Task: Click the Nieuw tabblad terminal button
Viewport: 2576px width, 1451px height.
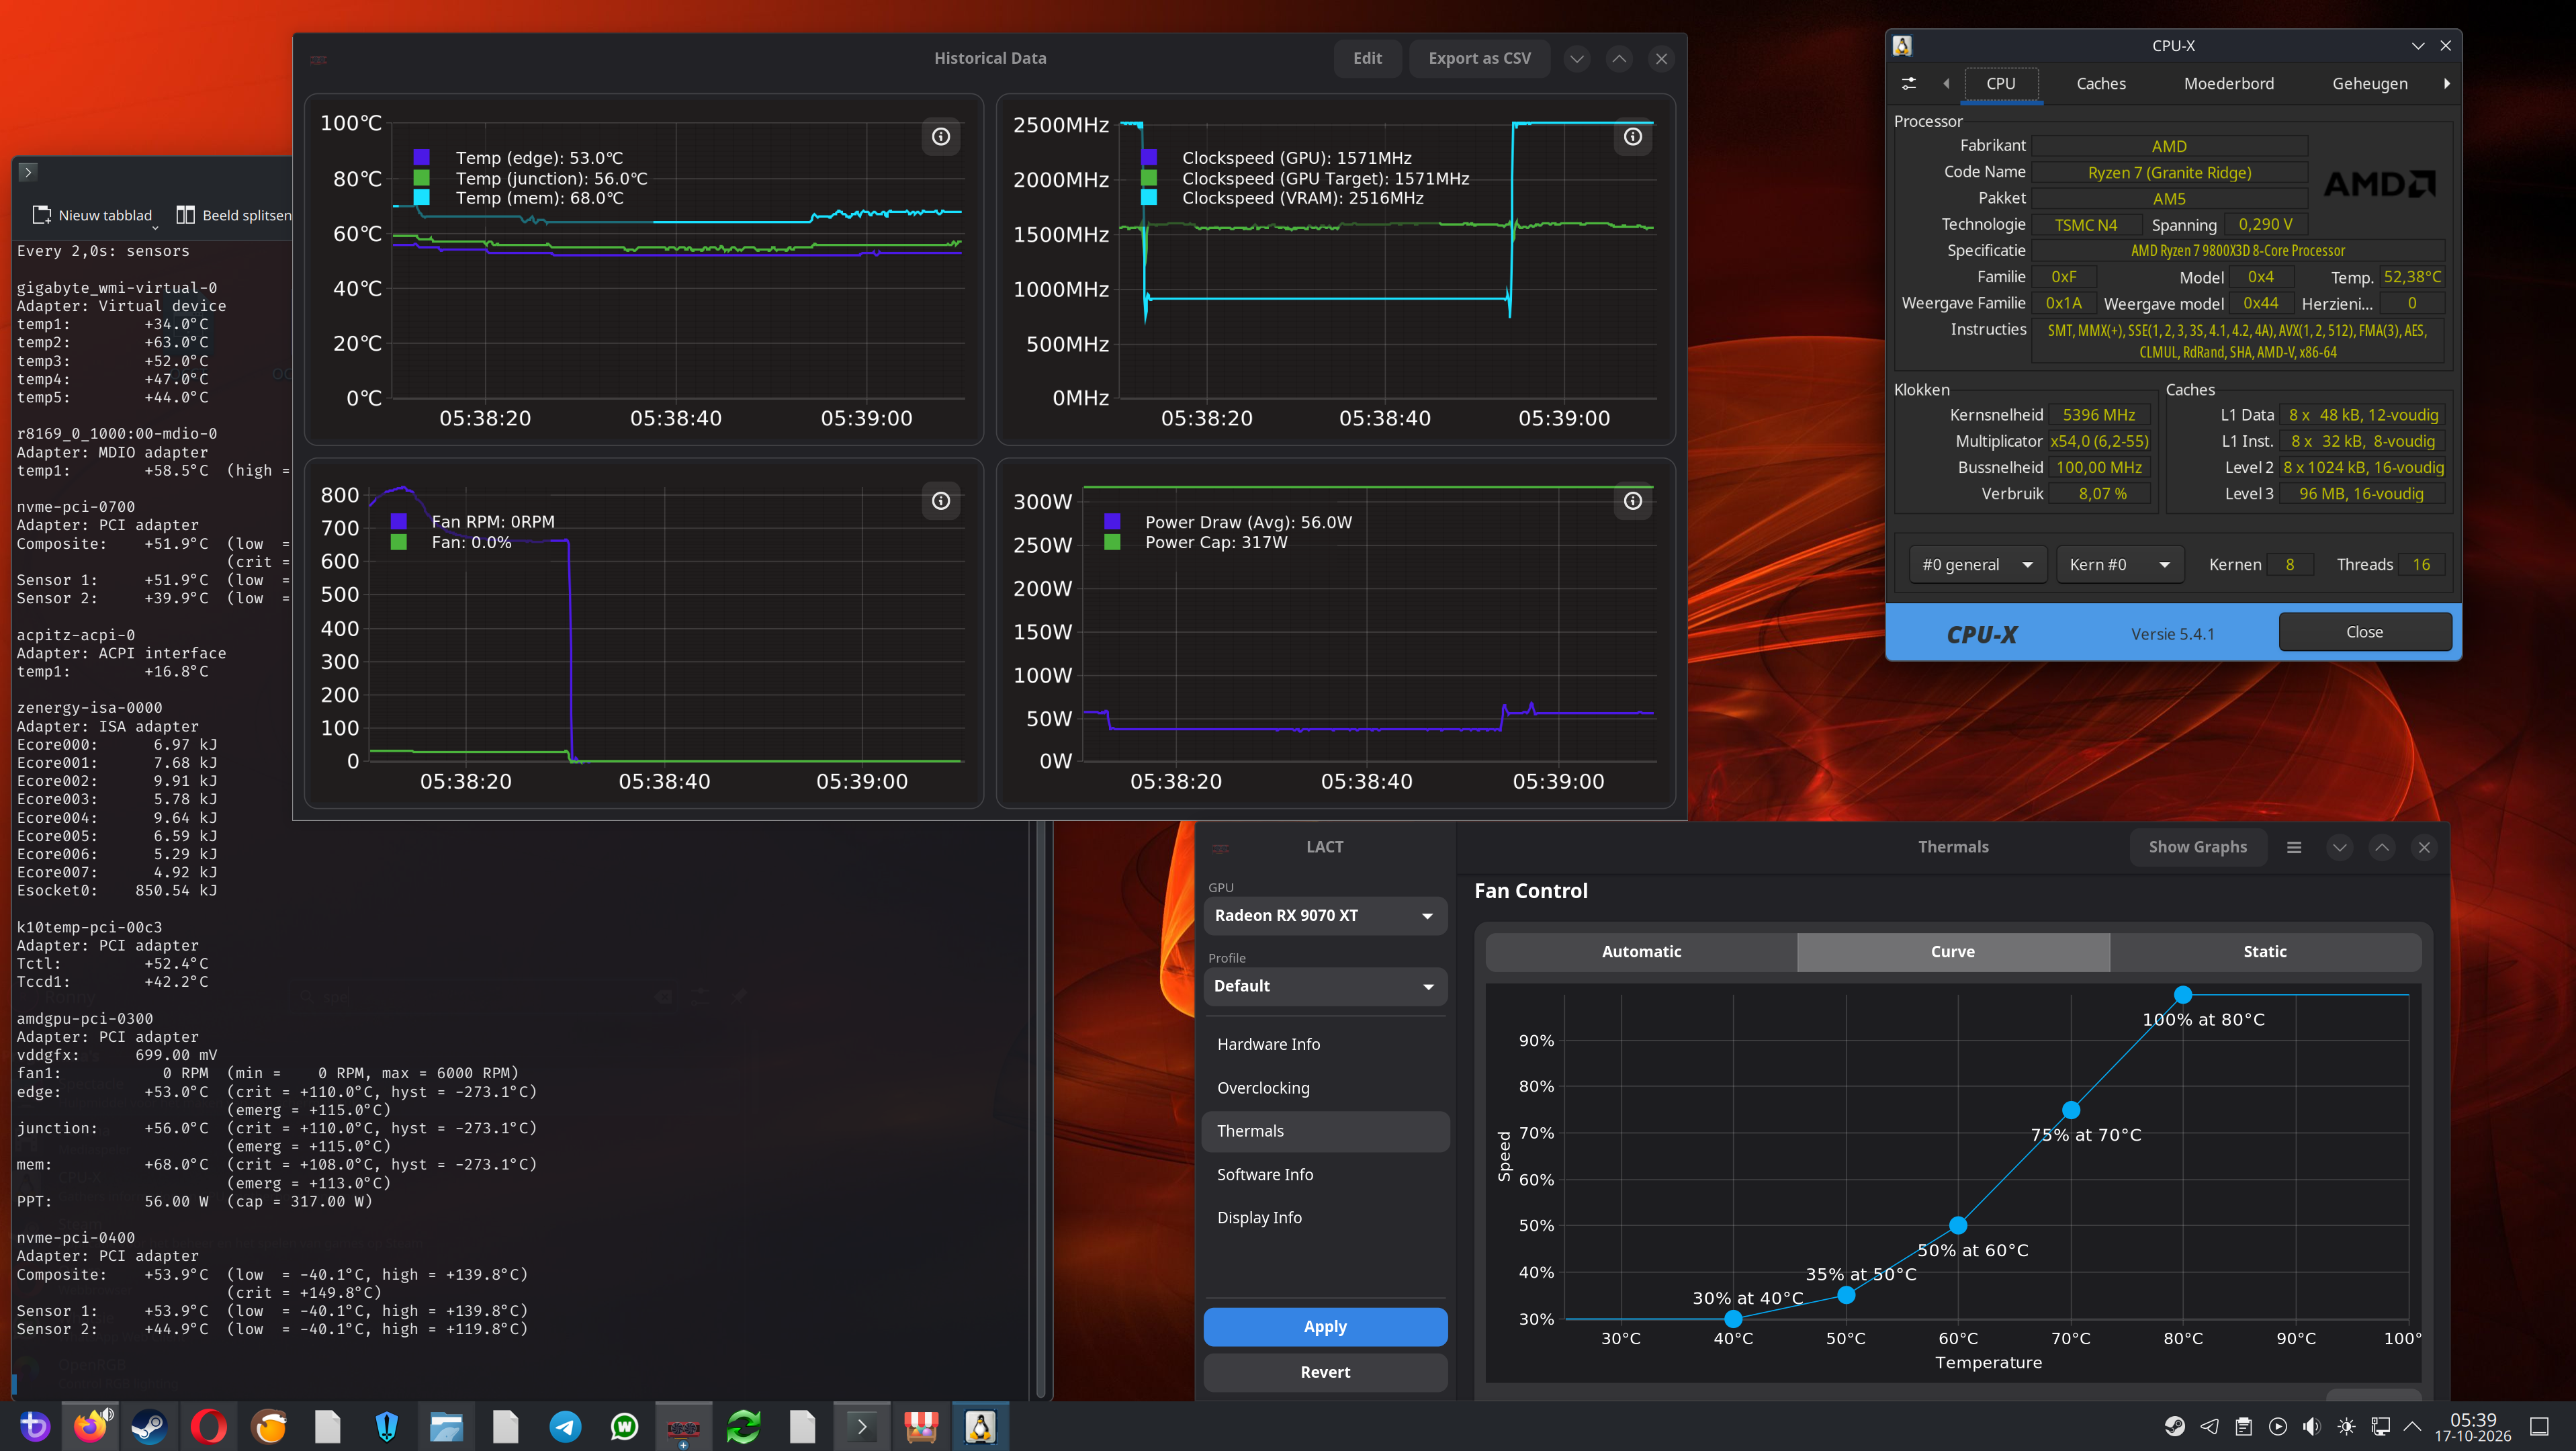Action: (x=93, y=215)
